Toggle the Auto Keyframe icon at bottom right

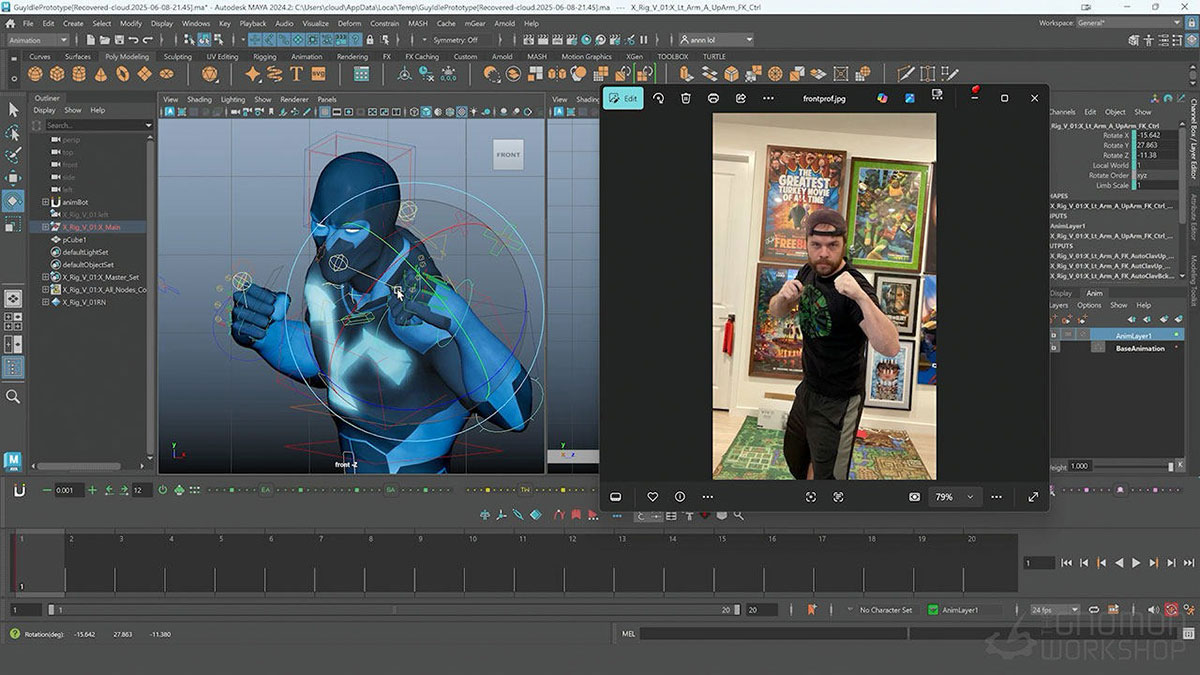tap(1172, 609)
